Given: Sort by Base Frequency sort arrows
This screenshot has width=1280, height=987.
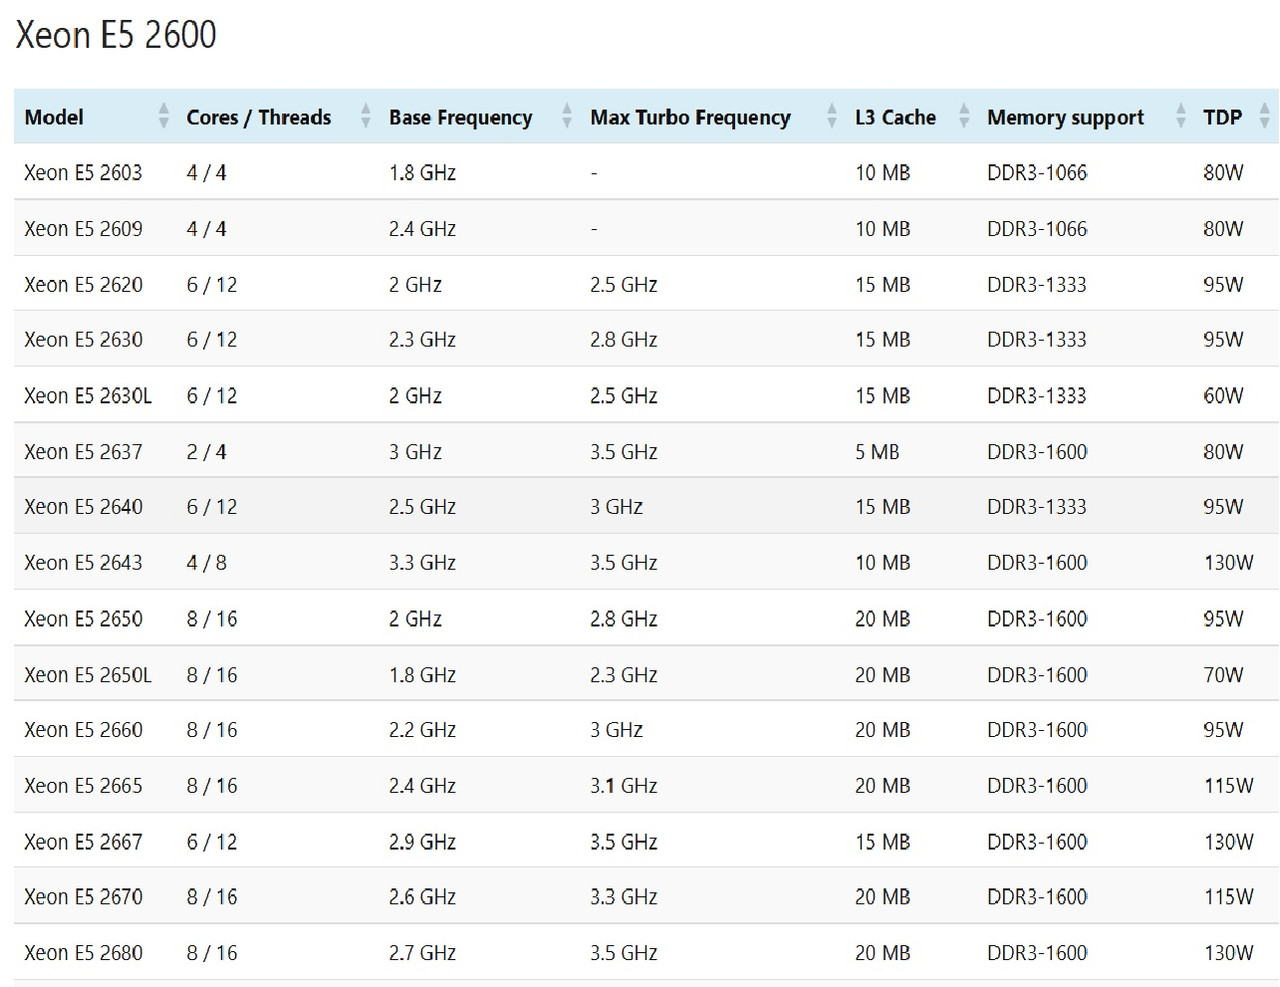Looking at the screenshot, I should click(x=567, y=116).
